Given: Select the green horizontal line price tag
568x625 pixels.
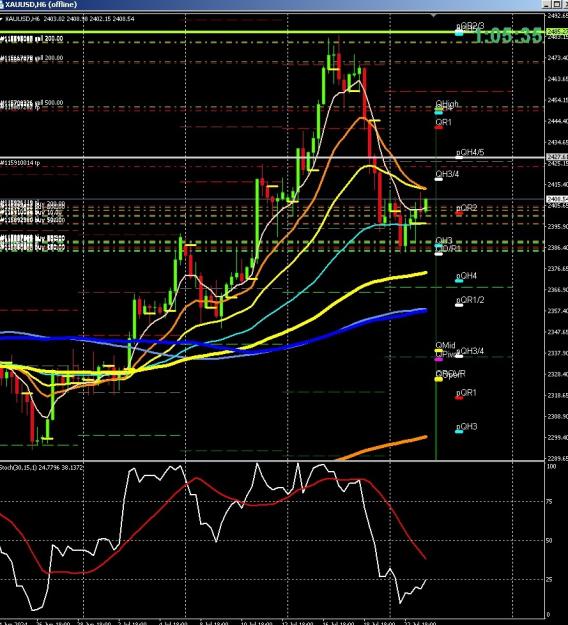Looking at the screenshot, I should pyautogui.click(x=556, y=31).
